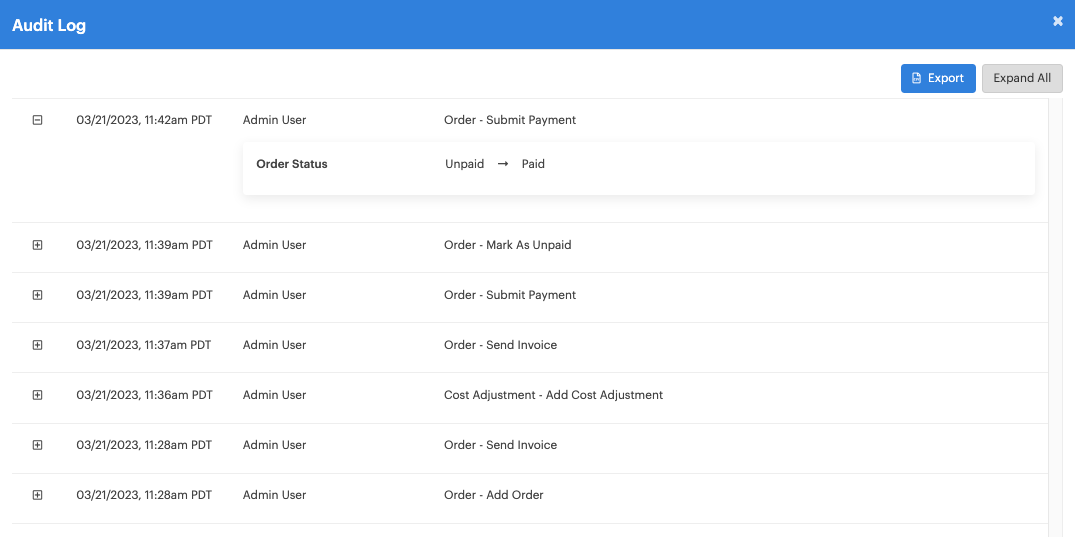Expand the Add Cost Adjustment entry with its plus icon

tap(38, 395)
